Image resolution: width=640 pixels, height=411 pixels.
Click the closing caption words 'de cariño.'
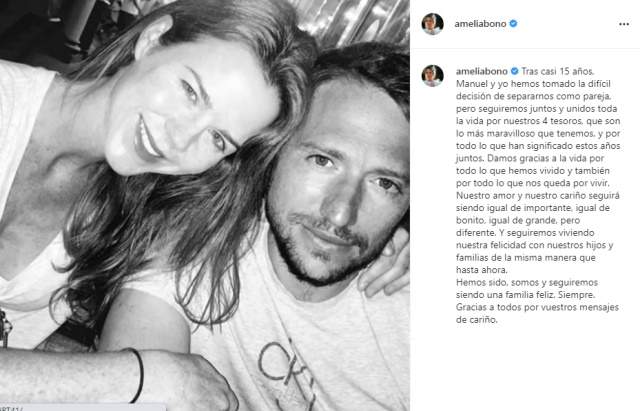pyautogui.click(x=477, y=320)
